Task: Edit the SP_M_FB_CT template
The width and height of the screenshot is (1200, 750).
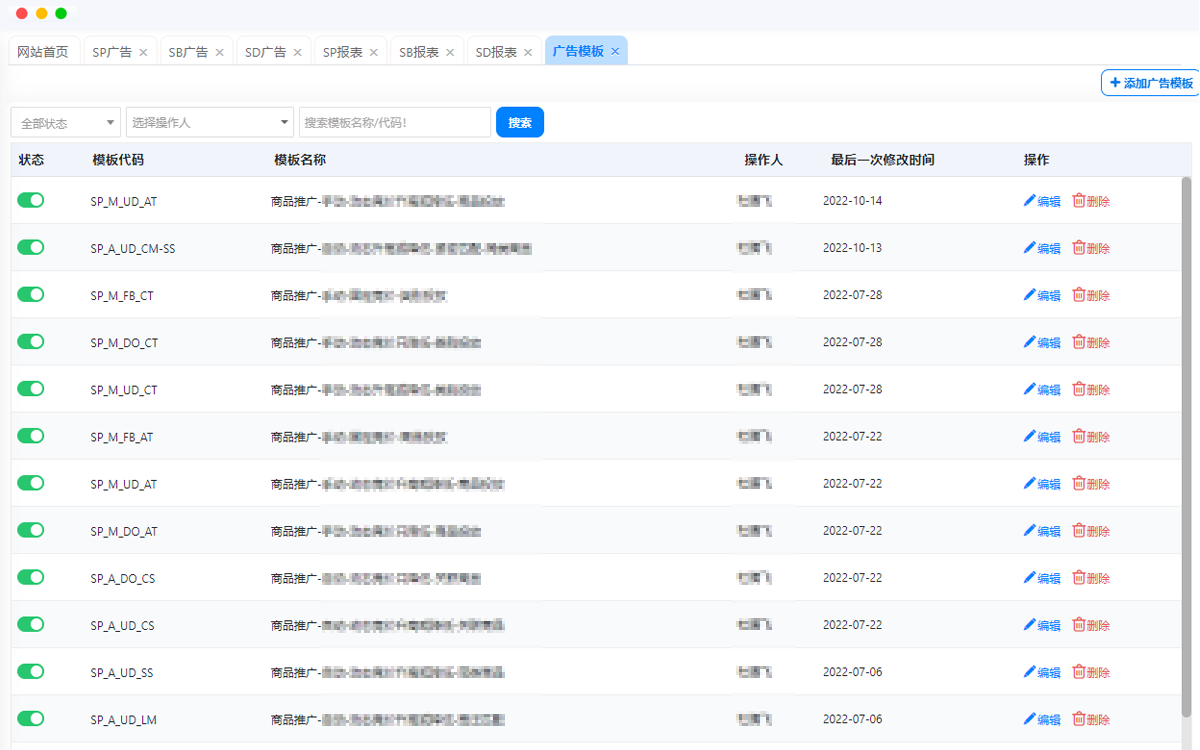Action: pyautogui.click(x=1042, y=295)
